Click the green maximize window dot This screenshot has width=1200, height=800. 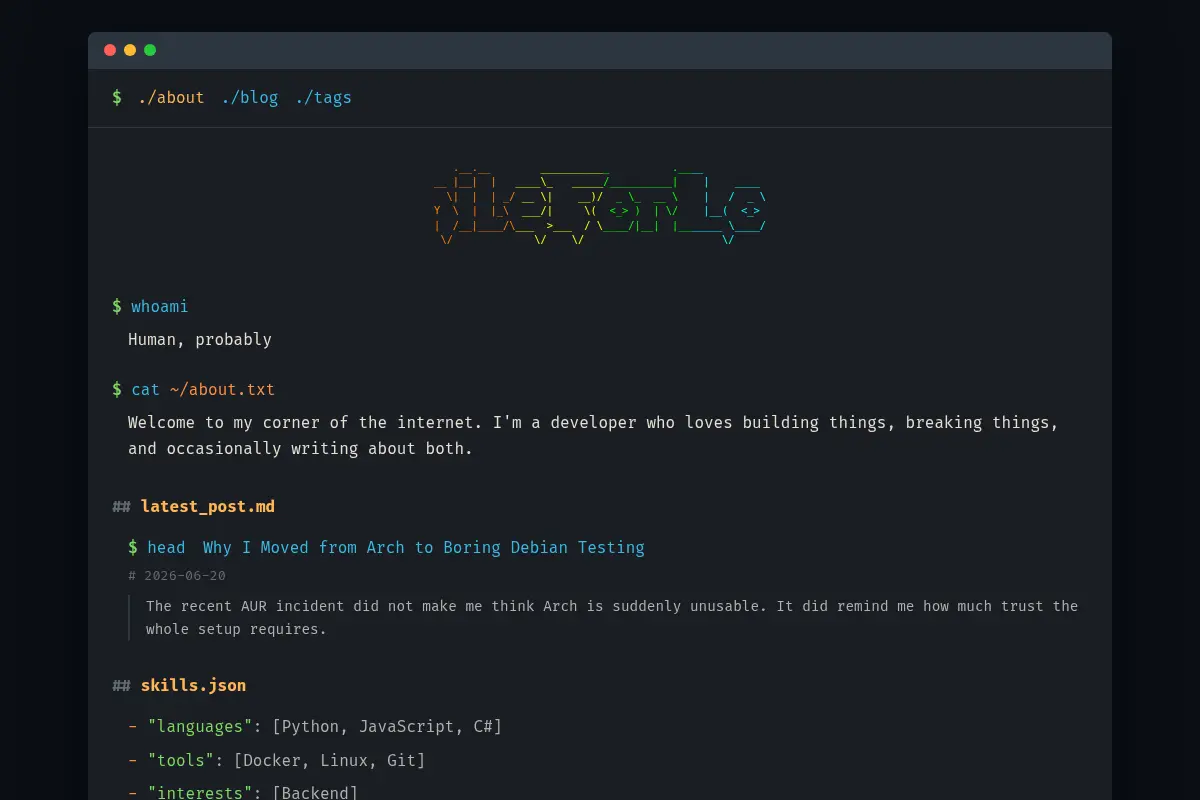(x=150, y=50)
